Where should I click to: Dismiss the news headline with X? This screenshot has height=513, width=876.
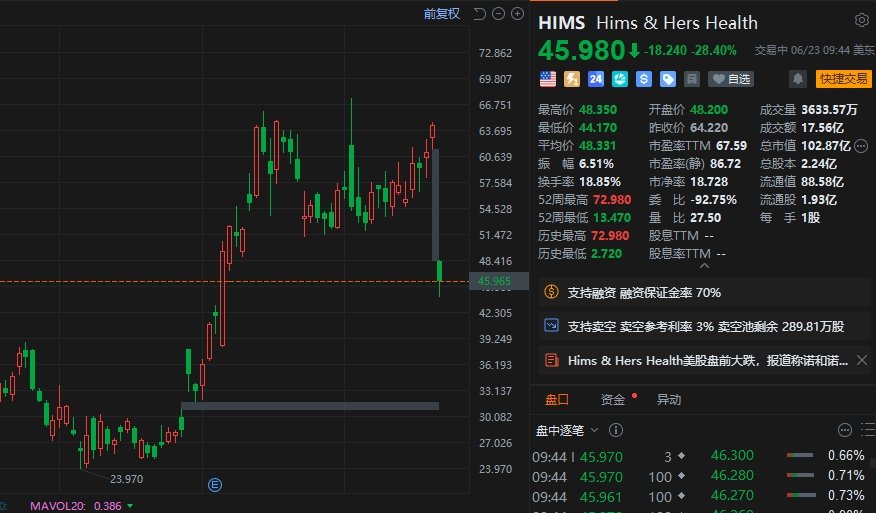[862, 360]
